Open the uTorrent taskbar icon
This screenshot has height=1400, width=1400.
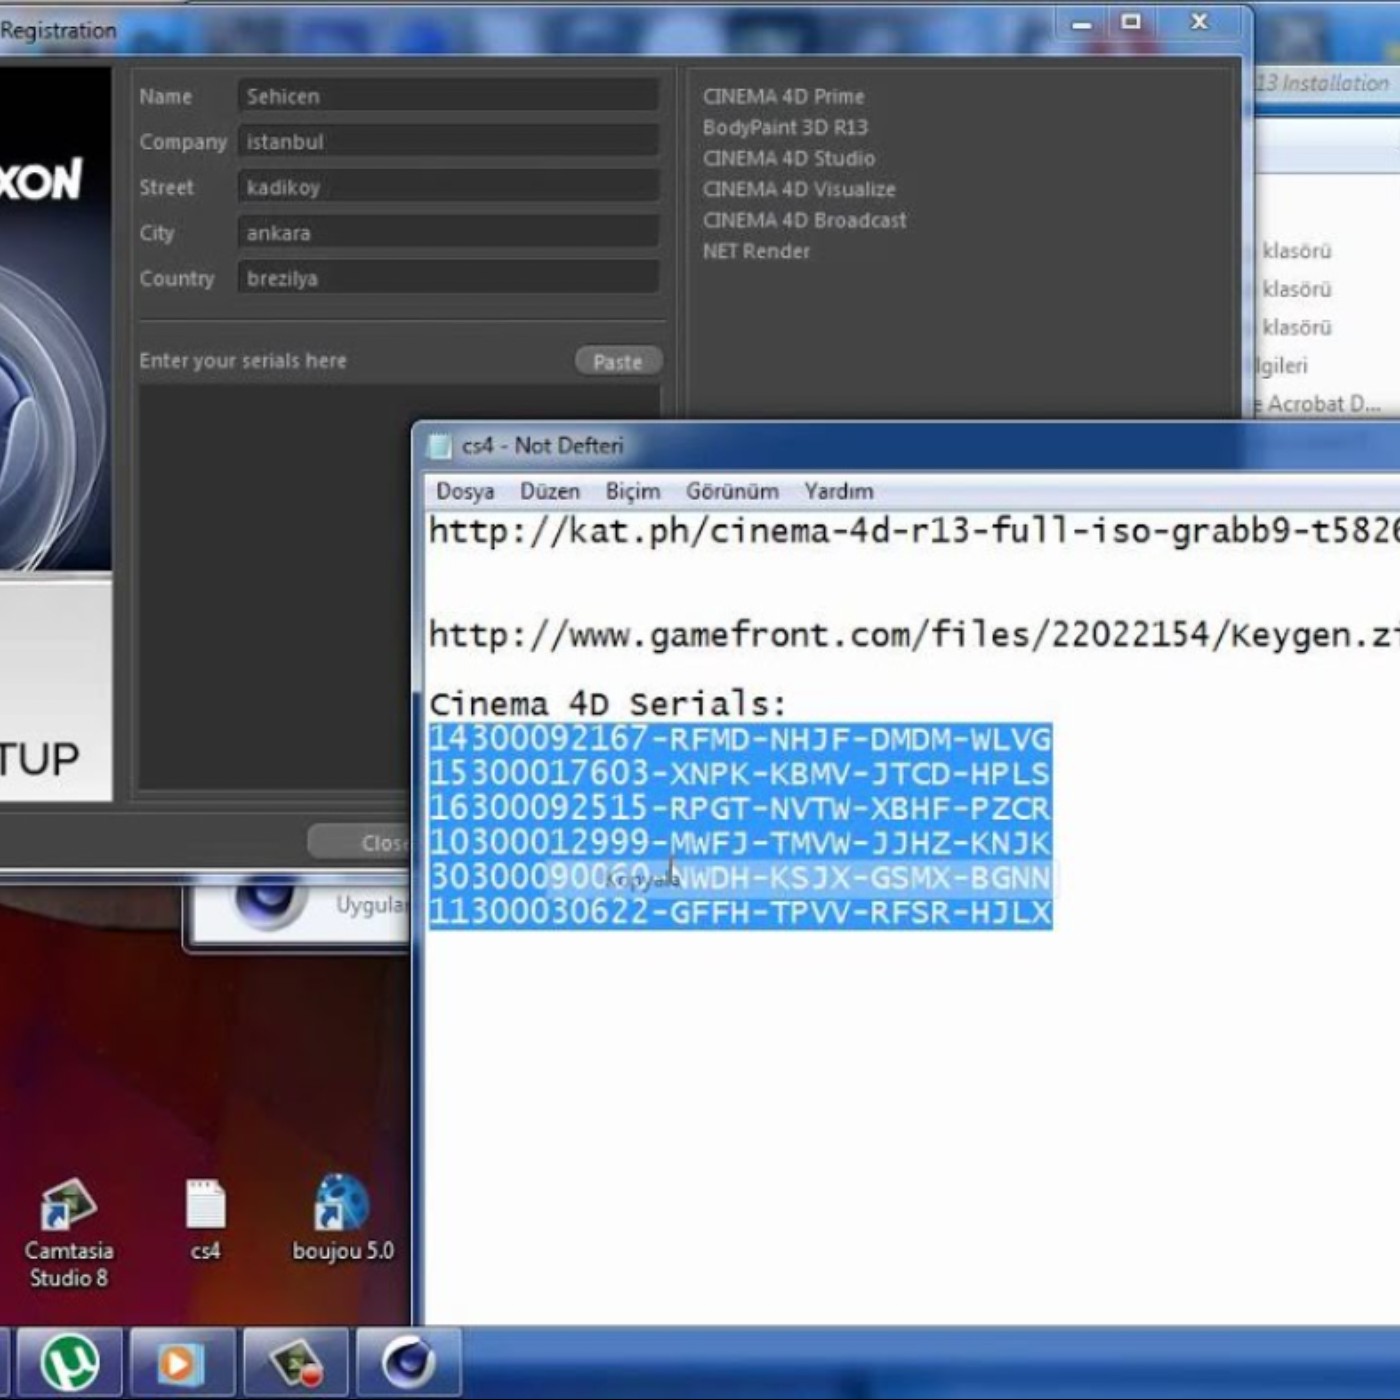[70, 1363]
